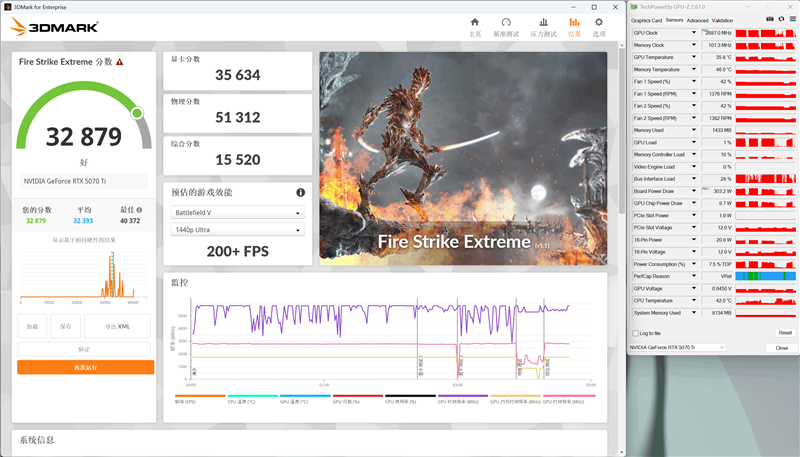Open the System Memory Used sensor dropdown

(x=693, y=313)
